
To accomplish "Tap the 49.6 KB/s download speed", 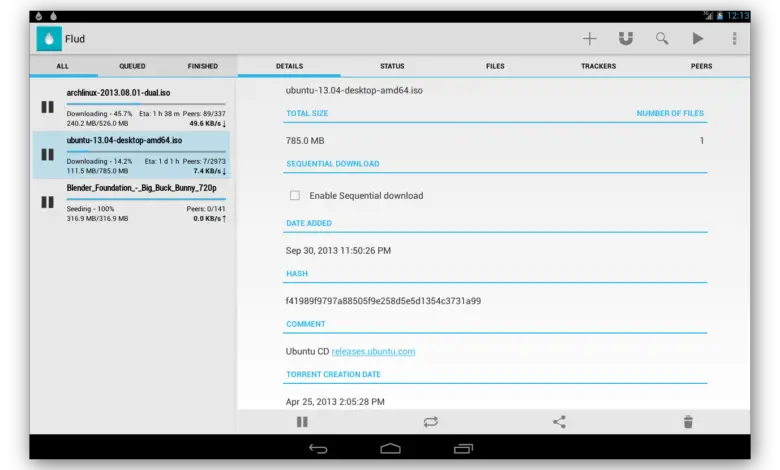I will tap(207, 123).
